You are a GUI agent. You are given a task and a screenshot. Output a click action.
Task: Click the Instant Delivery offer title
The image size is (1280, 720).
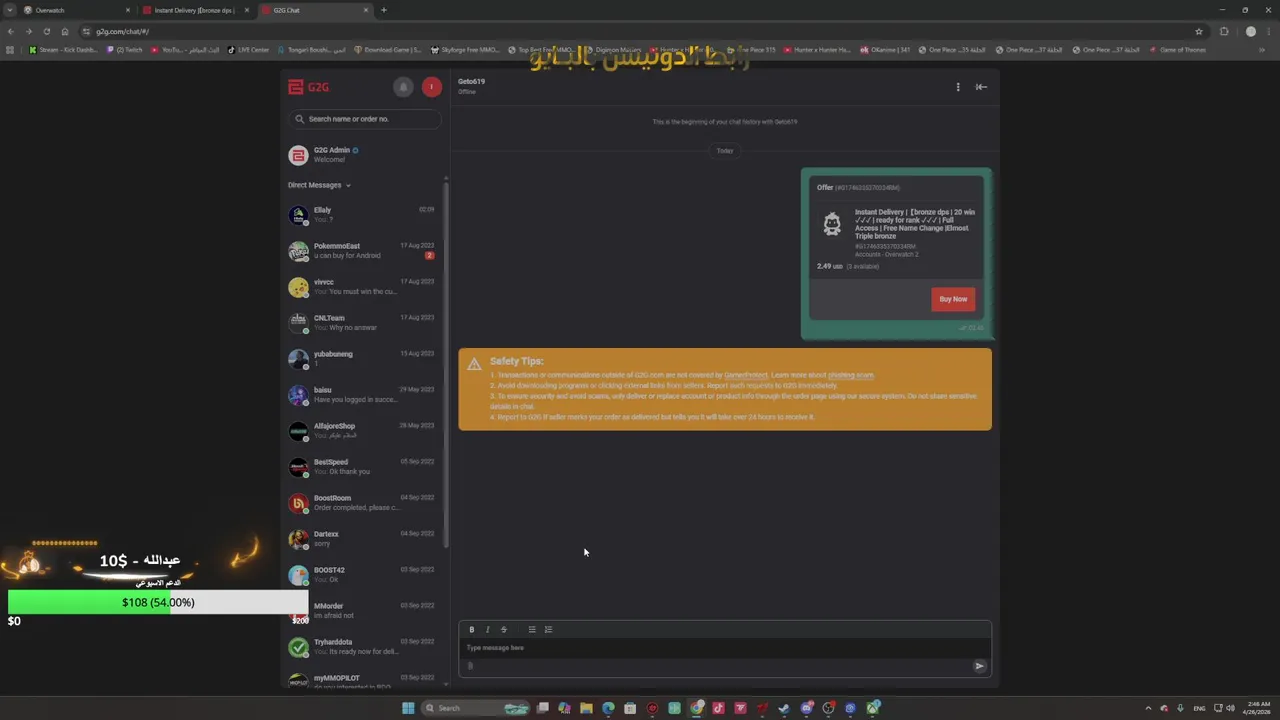914,224
